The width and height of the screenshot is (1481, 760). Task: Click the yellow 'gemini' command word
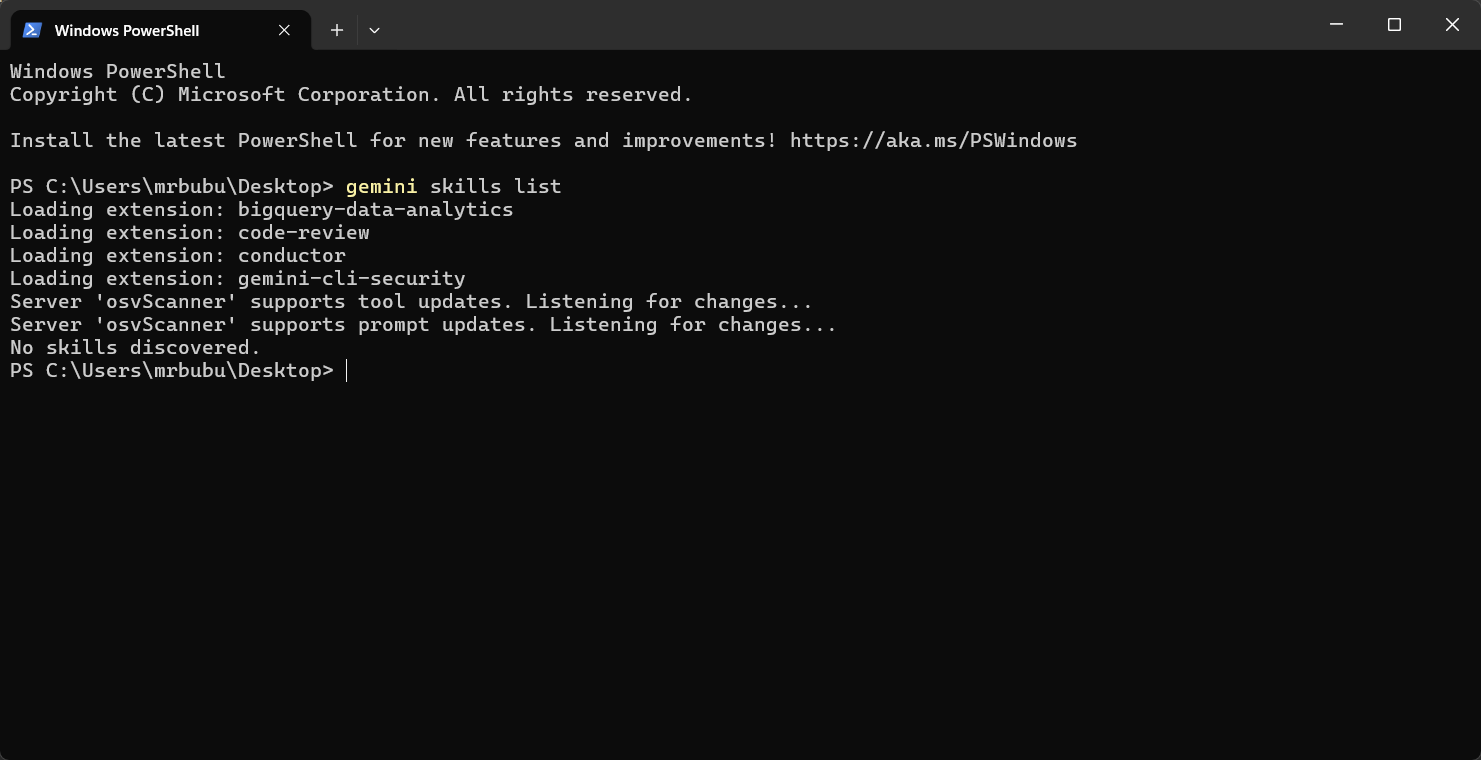point(381,187)
